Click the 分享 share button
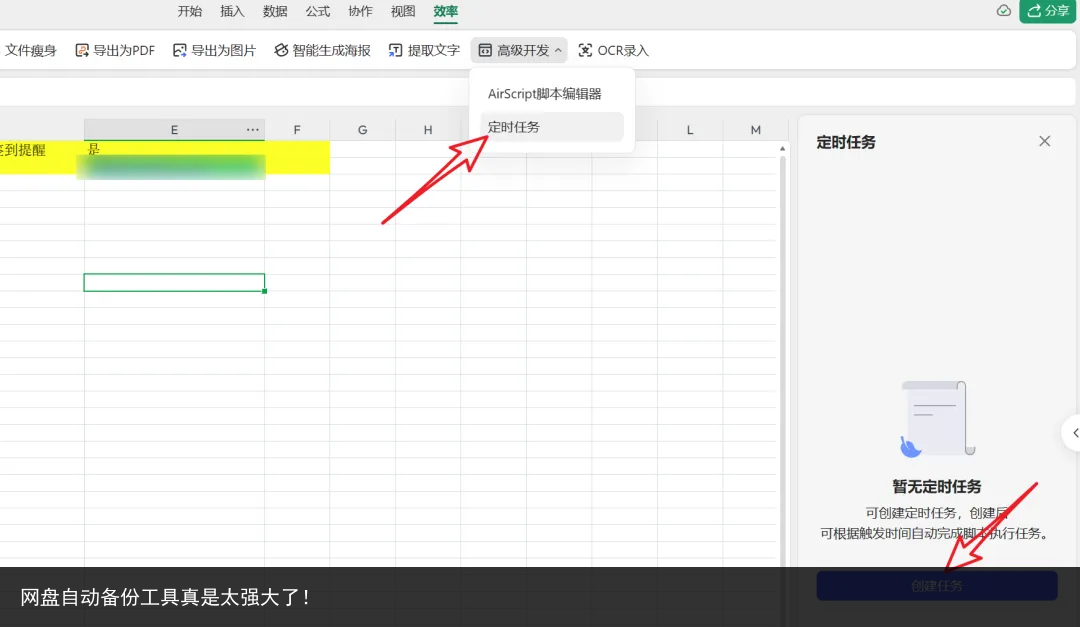The height and width of the screenshot is (627, 1080). tap(1048, 11)
